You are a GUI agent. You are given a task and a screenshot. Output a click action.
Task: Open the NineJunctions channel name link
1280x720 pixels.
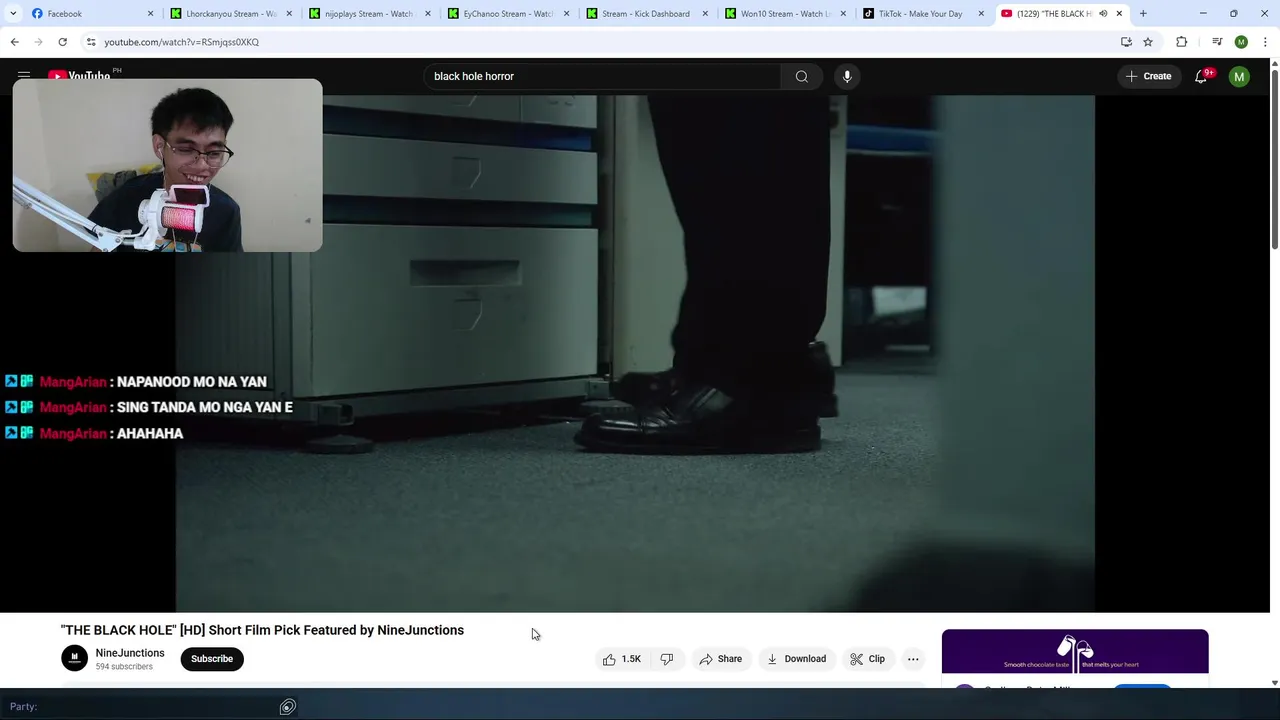pyautogui.click(x=130, y=653)
